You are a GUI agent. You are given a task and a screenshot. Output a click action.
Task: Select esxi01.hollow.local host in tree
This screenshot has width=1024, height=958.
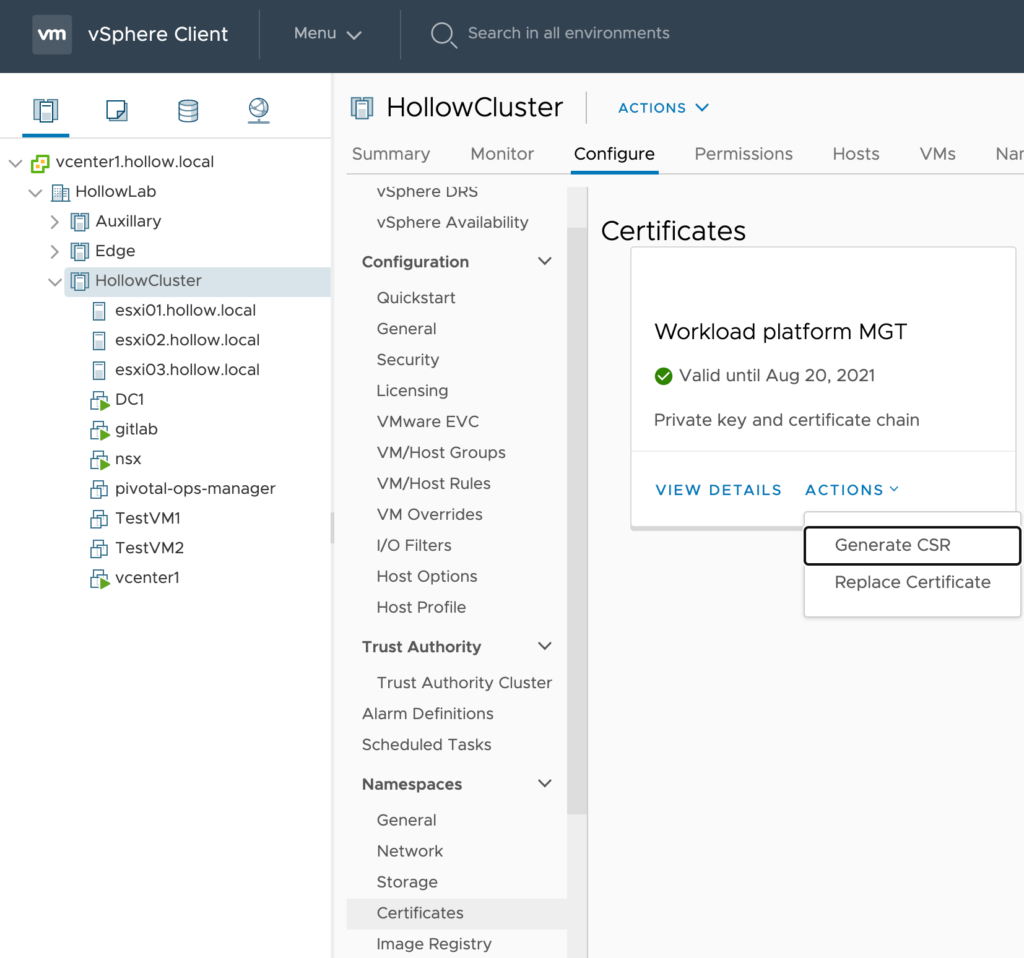pyautogui.click(x=185, y=310)
